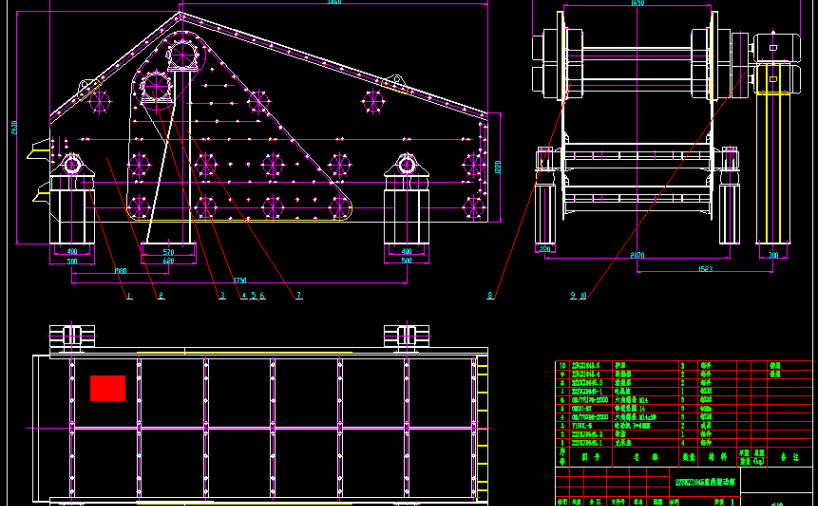
Task: Click the lifting lug on the right slope
Action: 394,82
